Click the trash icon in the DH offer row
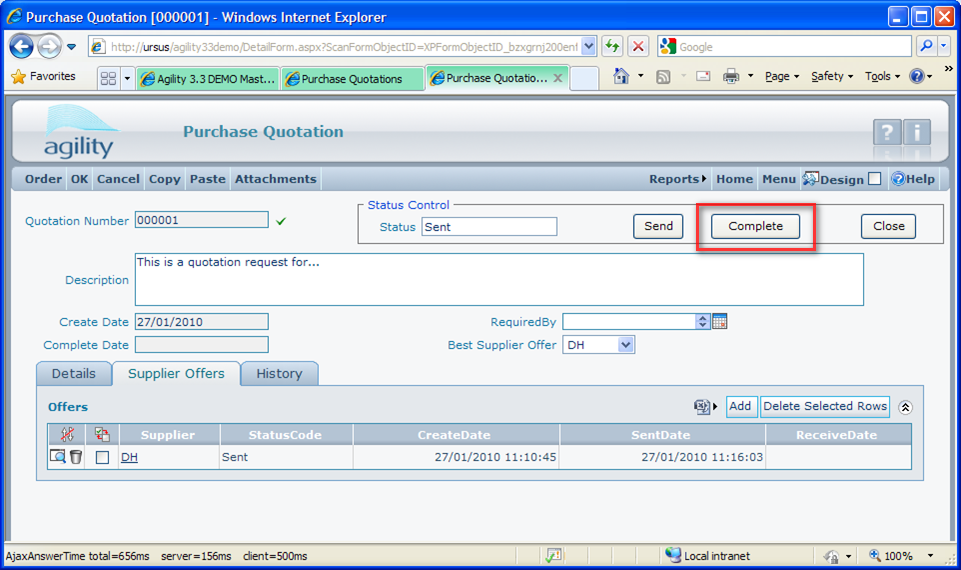 [x=76, y=457]
